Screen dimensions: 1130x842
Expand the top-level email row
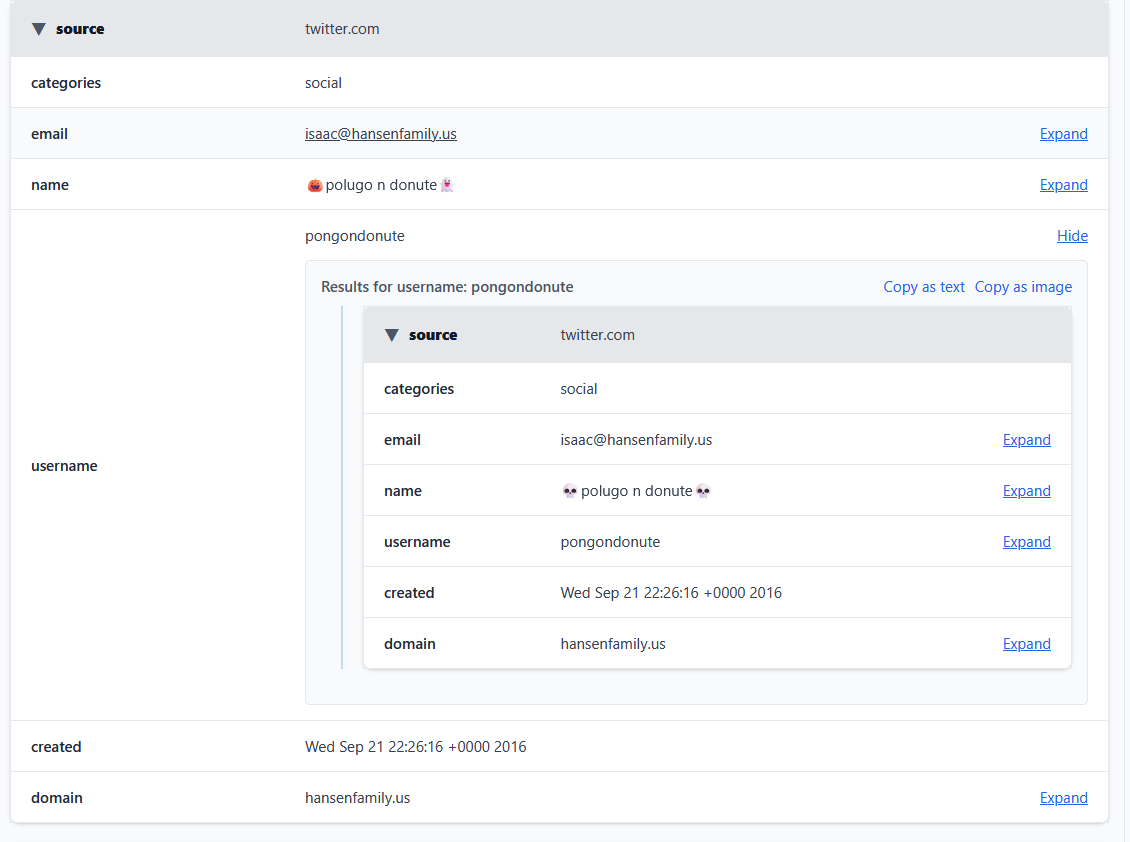click(1063, 134)
